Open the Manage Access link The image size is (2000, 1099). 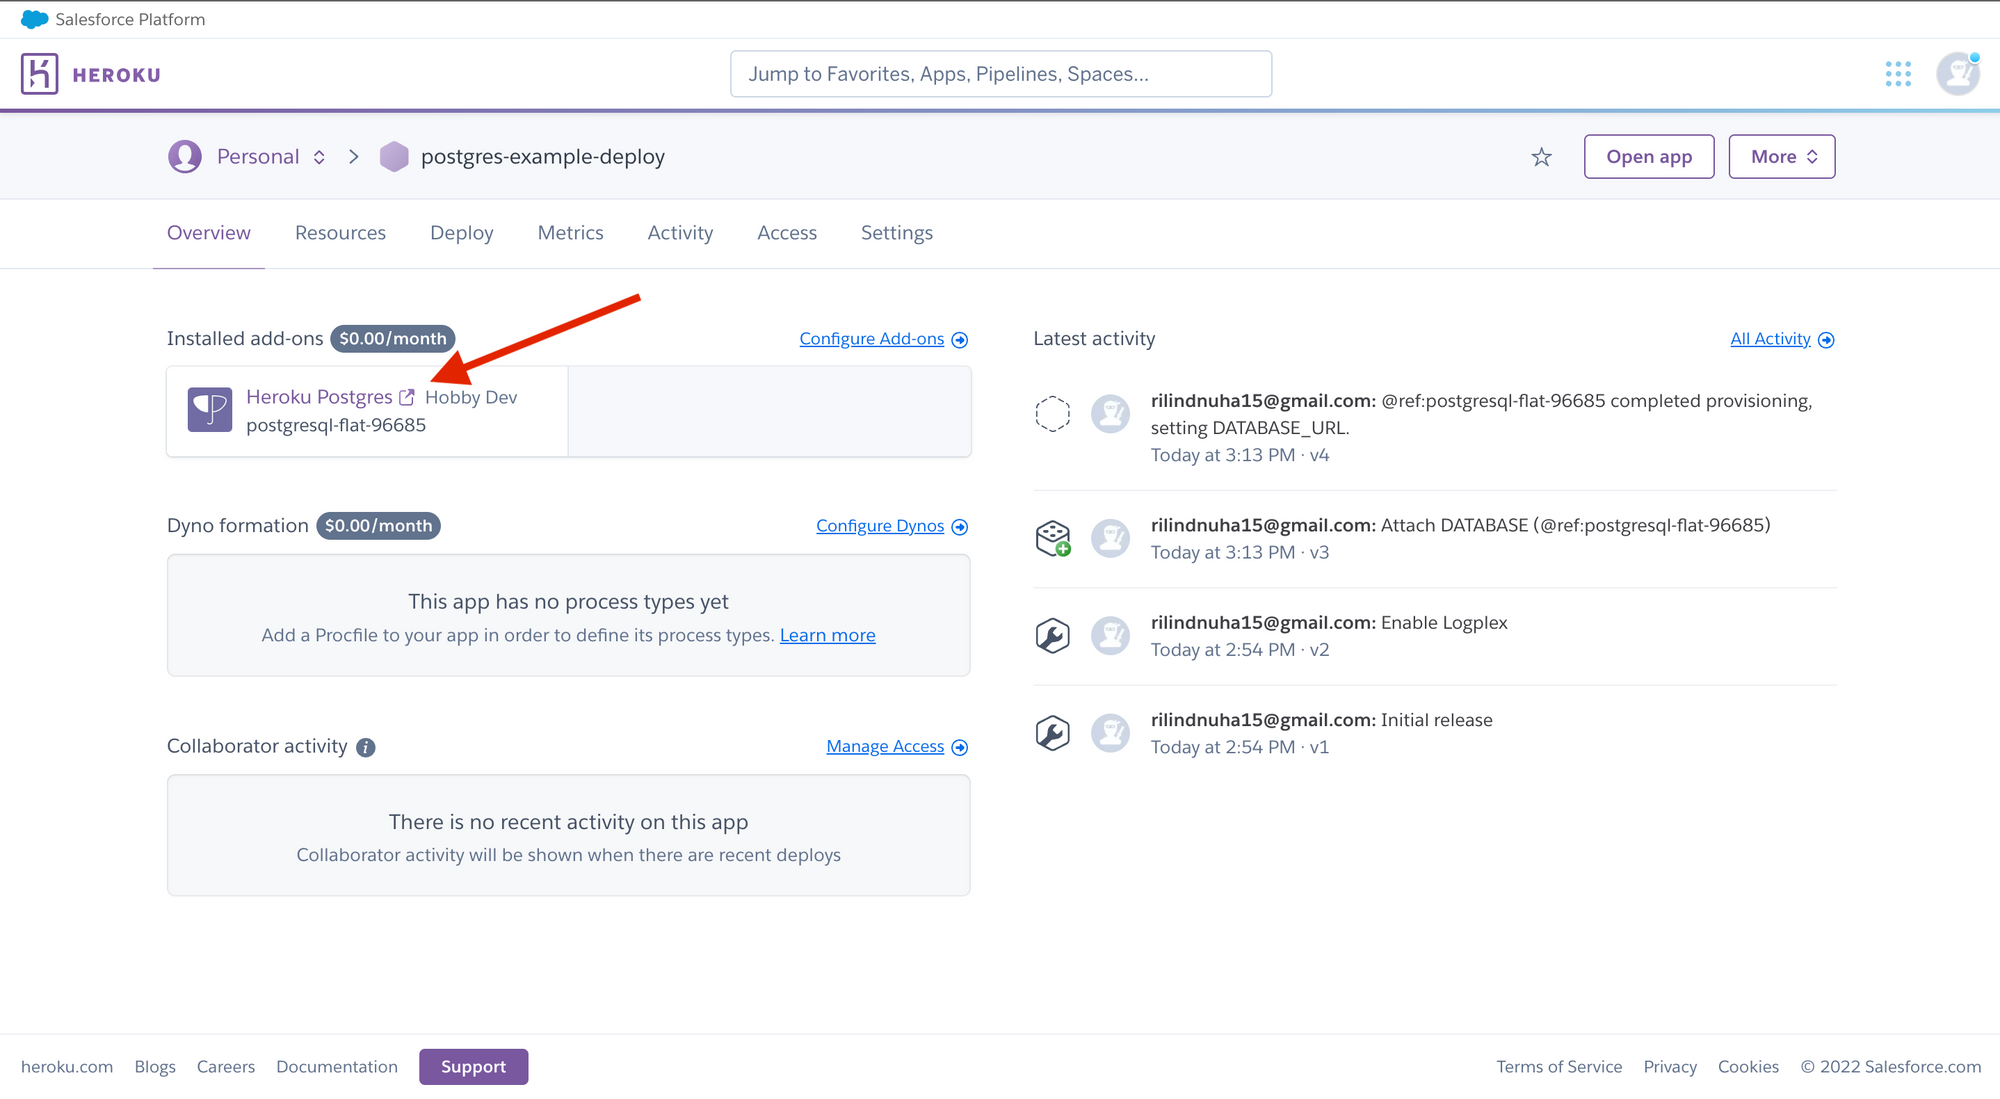(885, 746)
